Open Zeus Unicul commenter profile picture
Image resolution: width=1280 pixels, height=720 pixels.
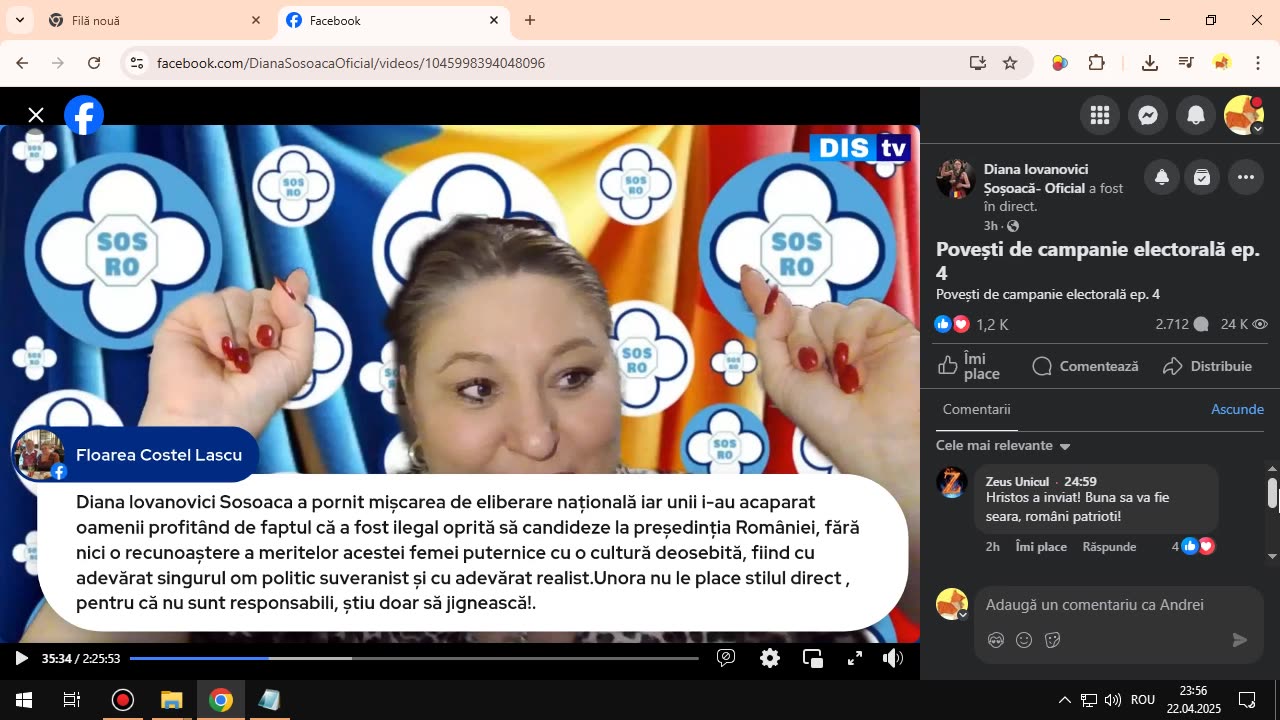[952, 482]
